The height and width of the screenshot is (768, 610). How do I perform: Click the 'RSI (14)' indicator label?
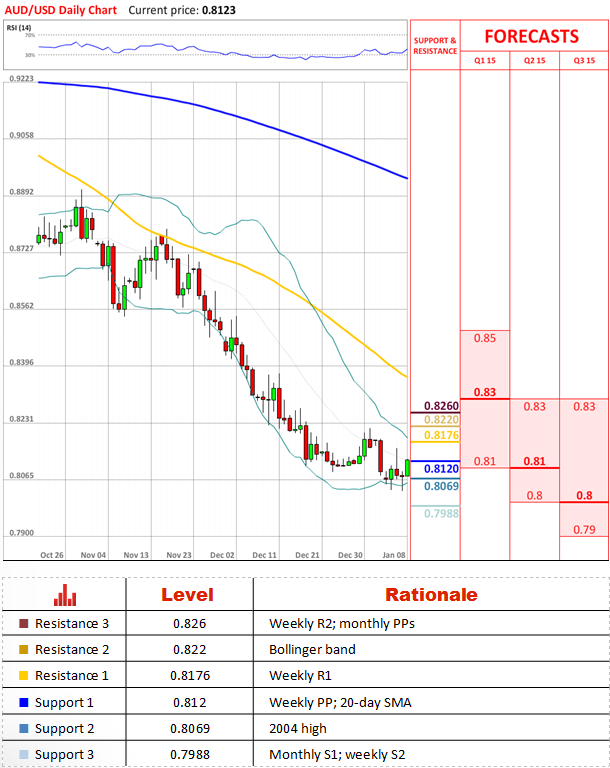(x=19, y=27)
